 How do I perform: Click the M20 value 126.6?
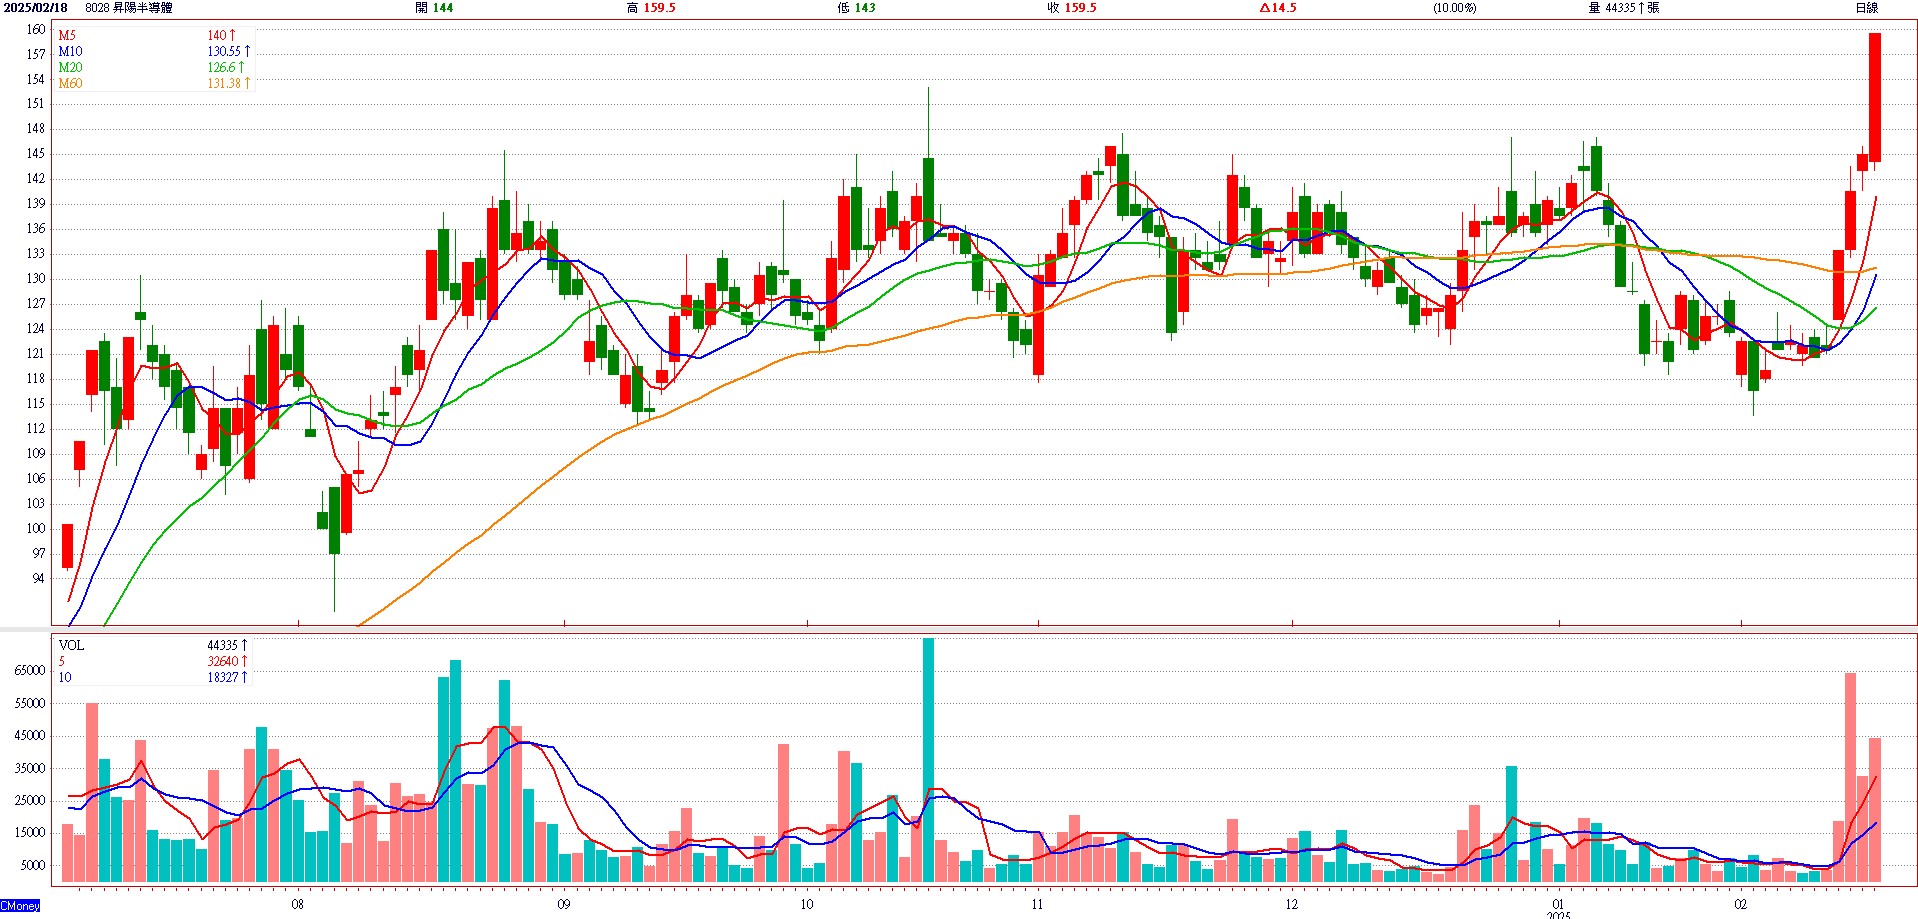tap(225, 67)
